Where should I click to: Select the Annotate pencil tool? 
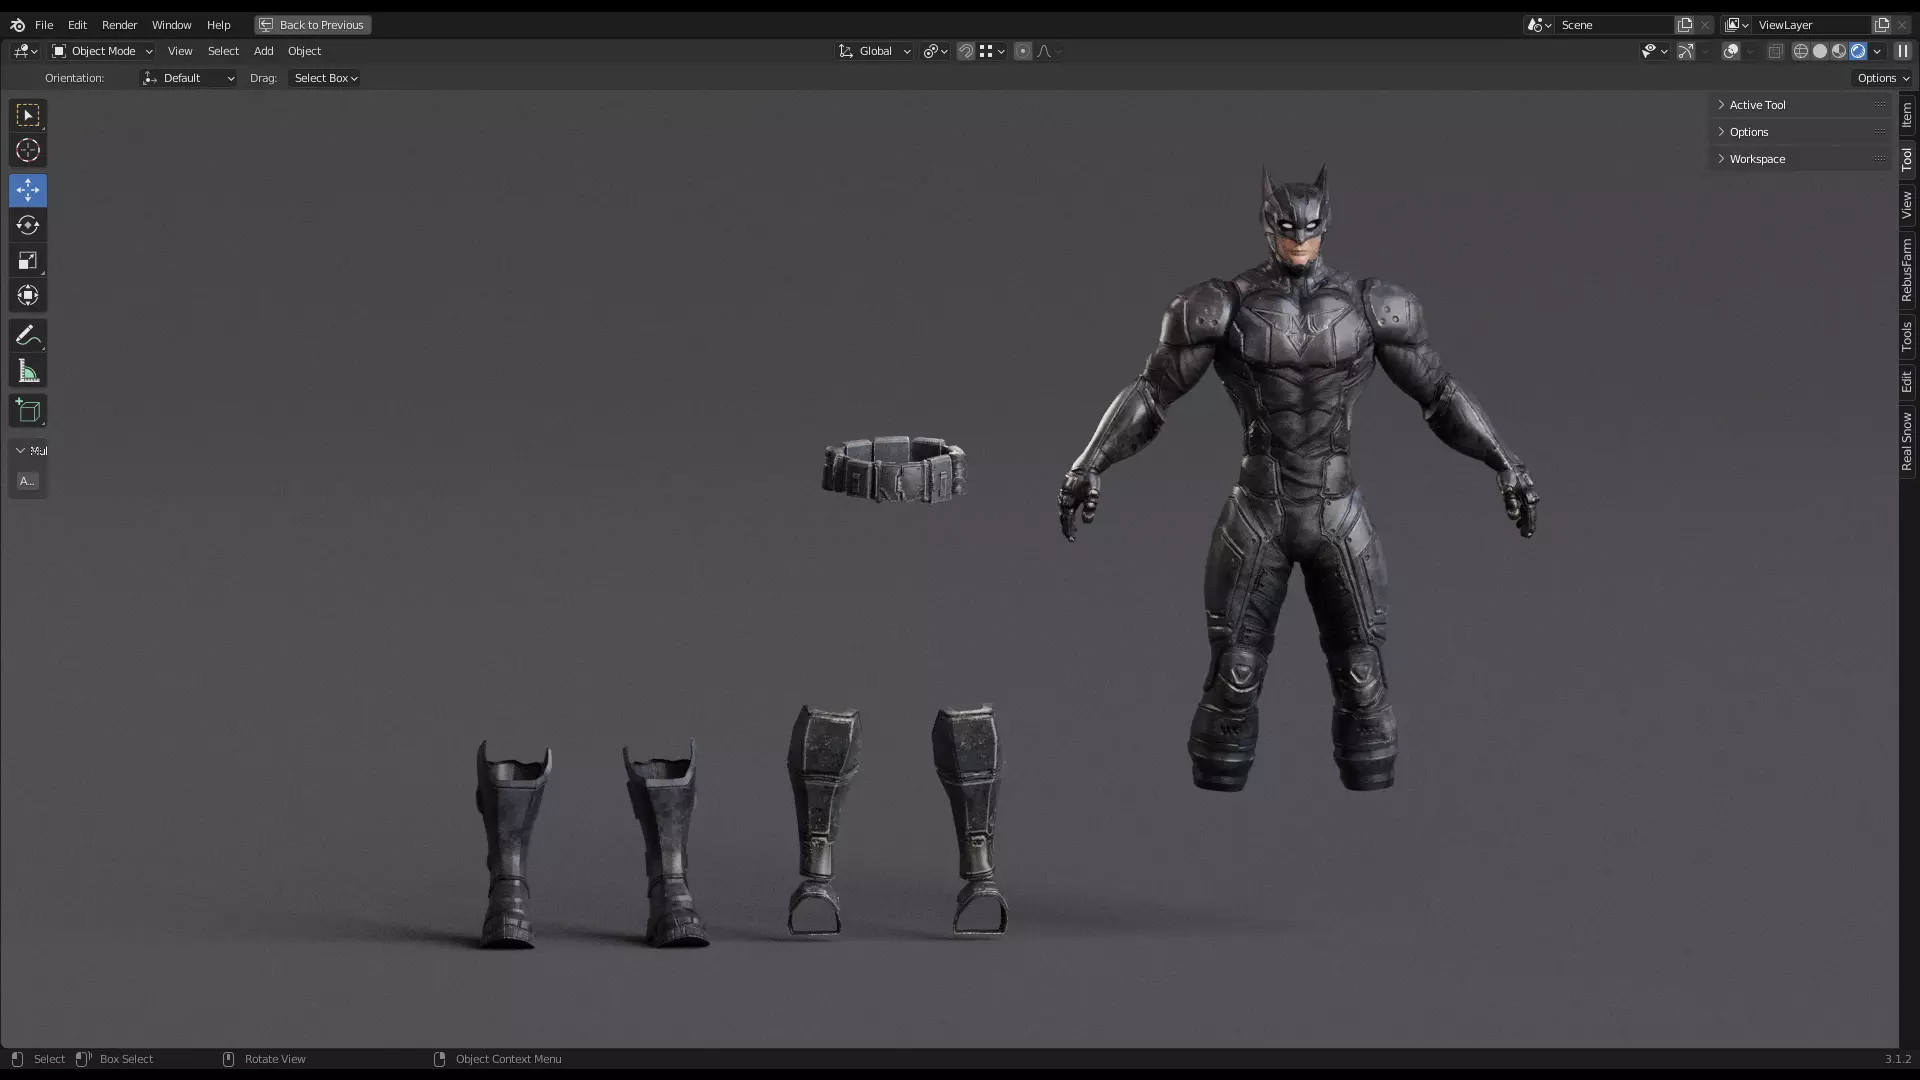click(28, 336)
